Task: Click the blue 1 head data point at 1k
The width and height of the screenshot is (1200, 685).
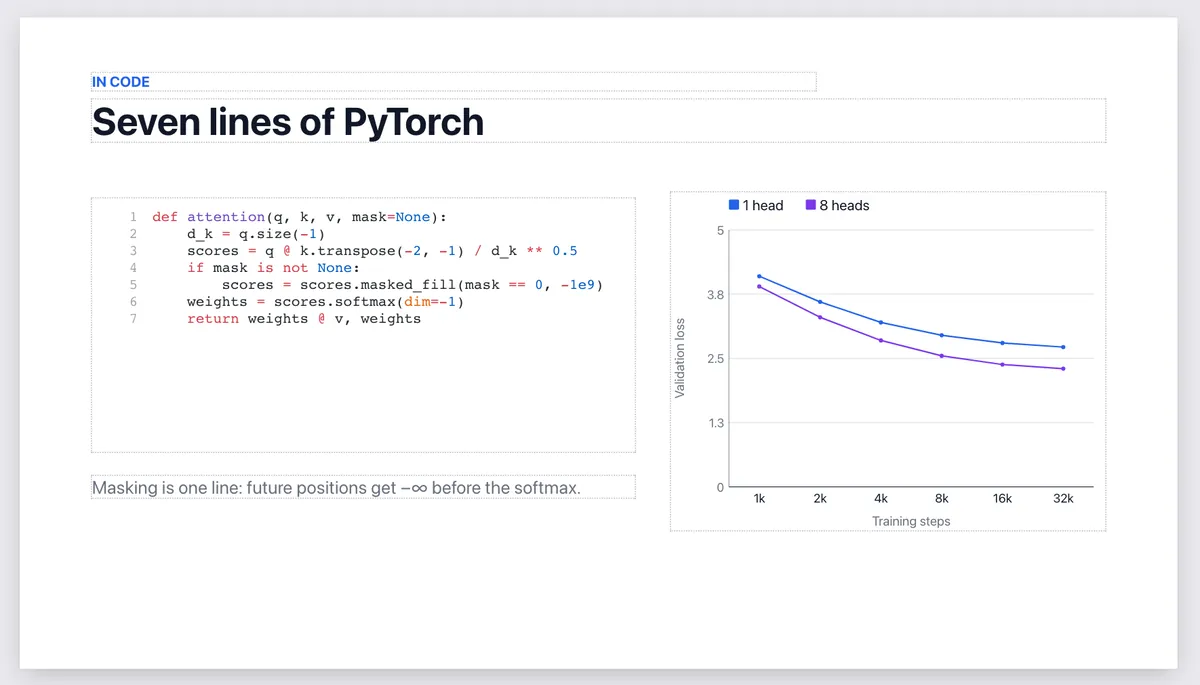Action: point(759,276)
